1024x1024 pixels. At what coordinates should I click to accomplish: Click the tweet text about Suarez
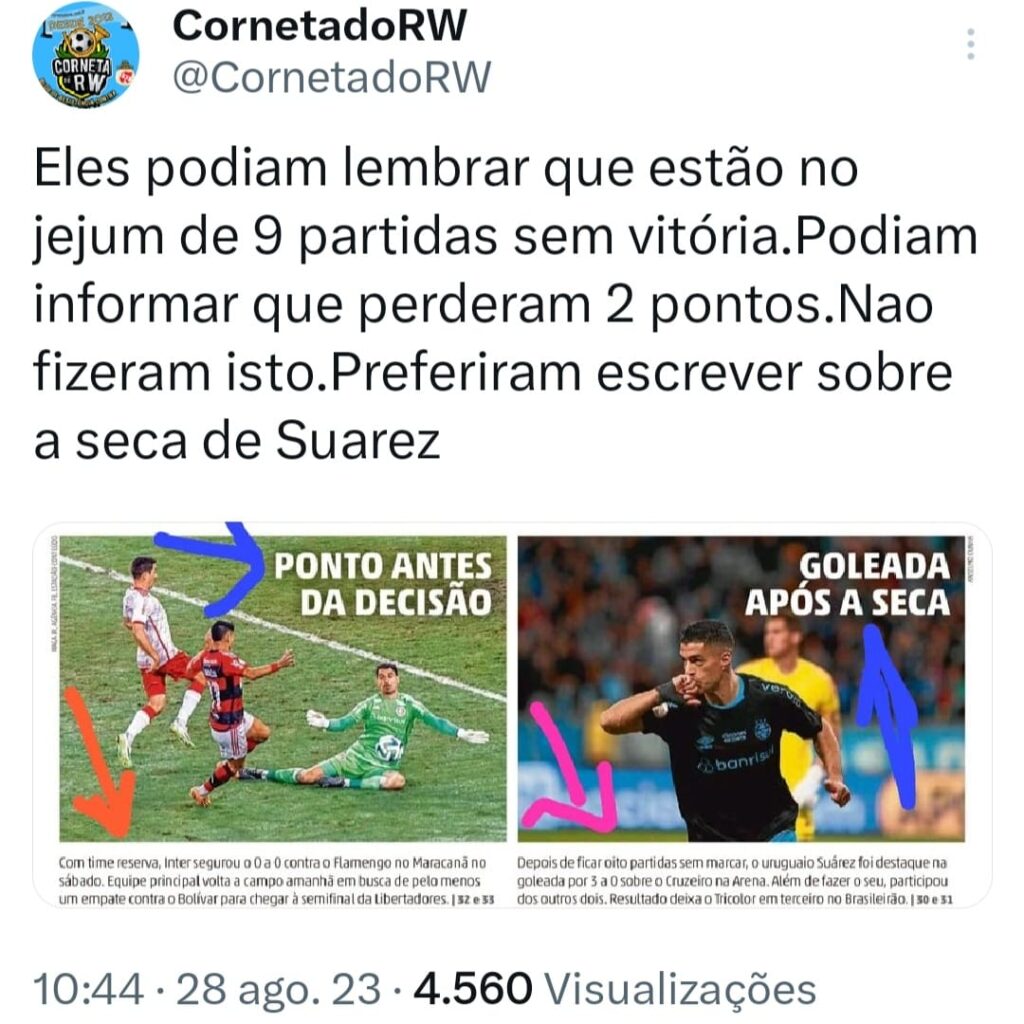pos(505,305)
